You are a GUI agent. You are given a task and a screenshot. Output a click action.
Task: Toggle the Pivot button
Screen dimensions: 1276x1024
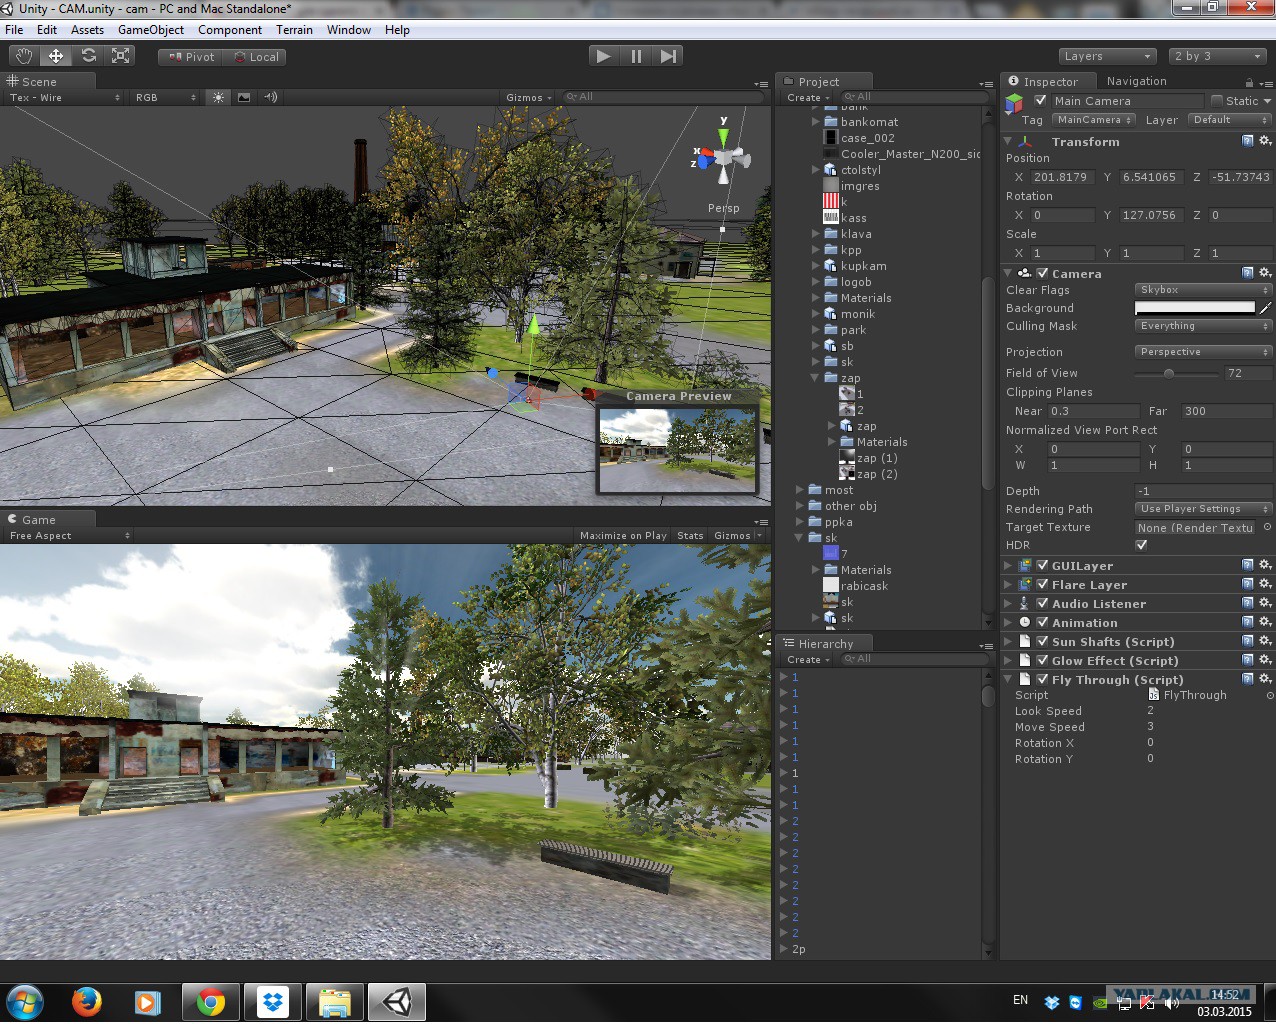click(191, 57)
